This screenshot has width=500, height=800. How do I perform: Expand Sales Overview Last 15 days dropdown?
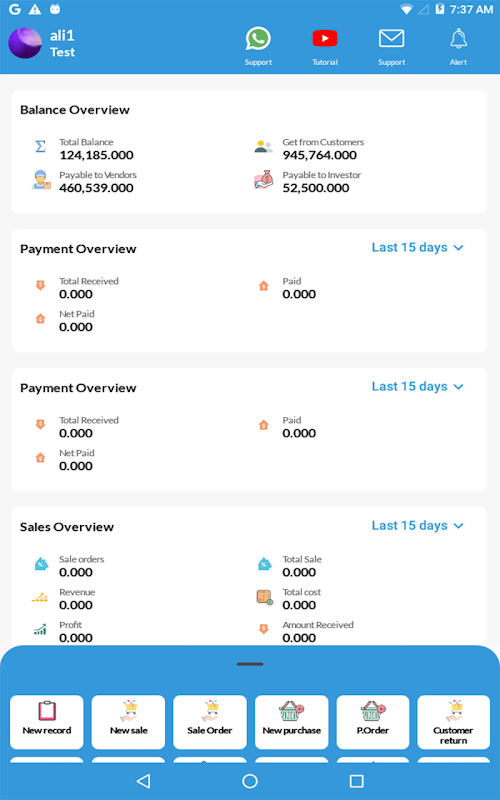pyautogui.click(x=417, y=526)
